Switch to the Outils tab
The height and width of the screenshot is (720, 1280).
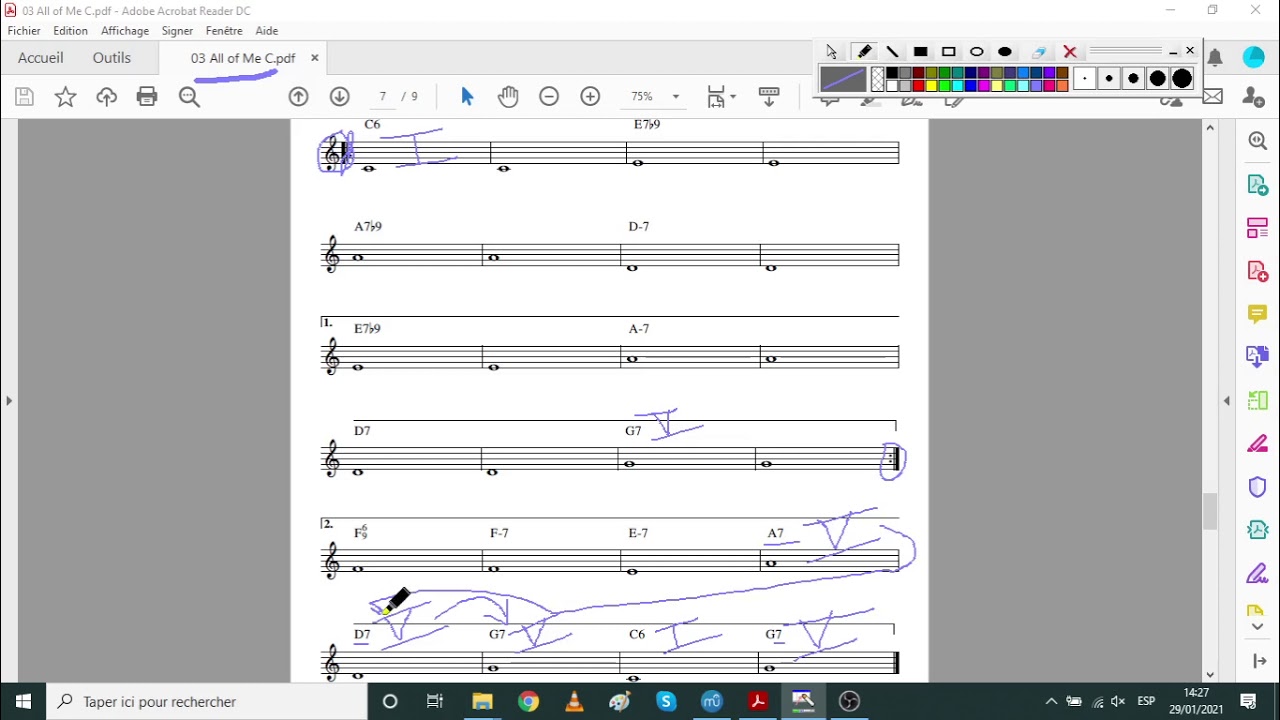click(x=112, y=58)
